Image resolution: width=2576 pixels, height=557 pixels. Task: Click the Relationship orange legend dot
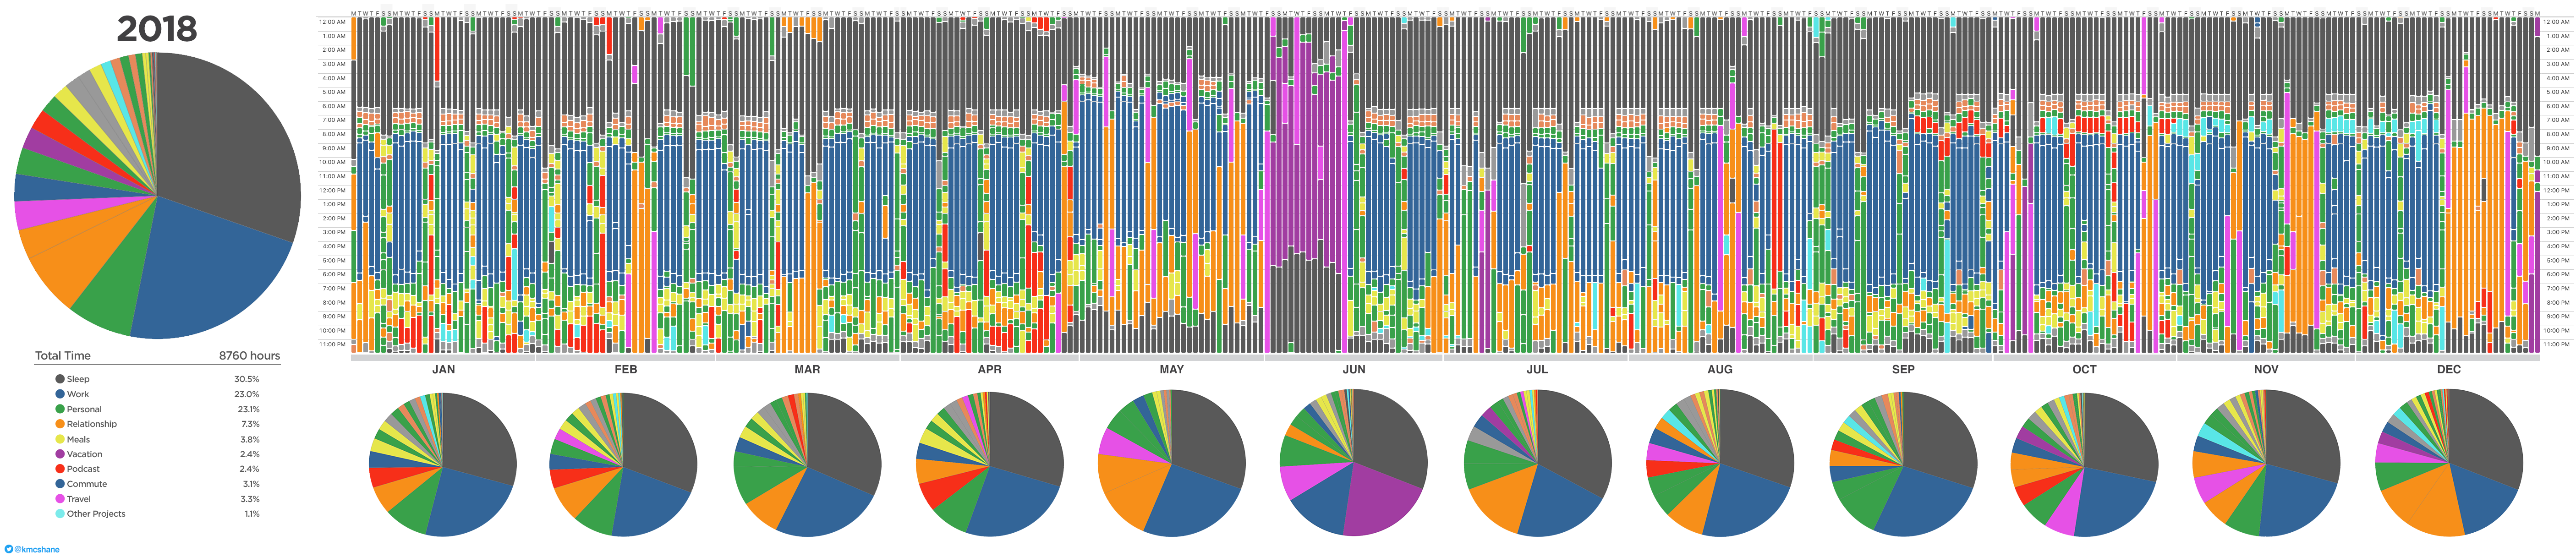tap(60, 424)
